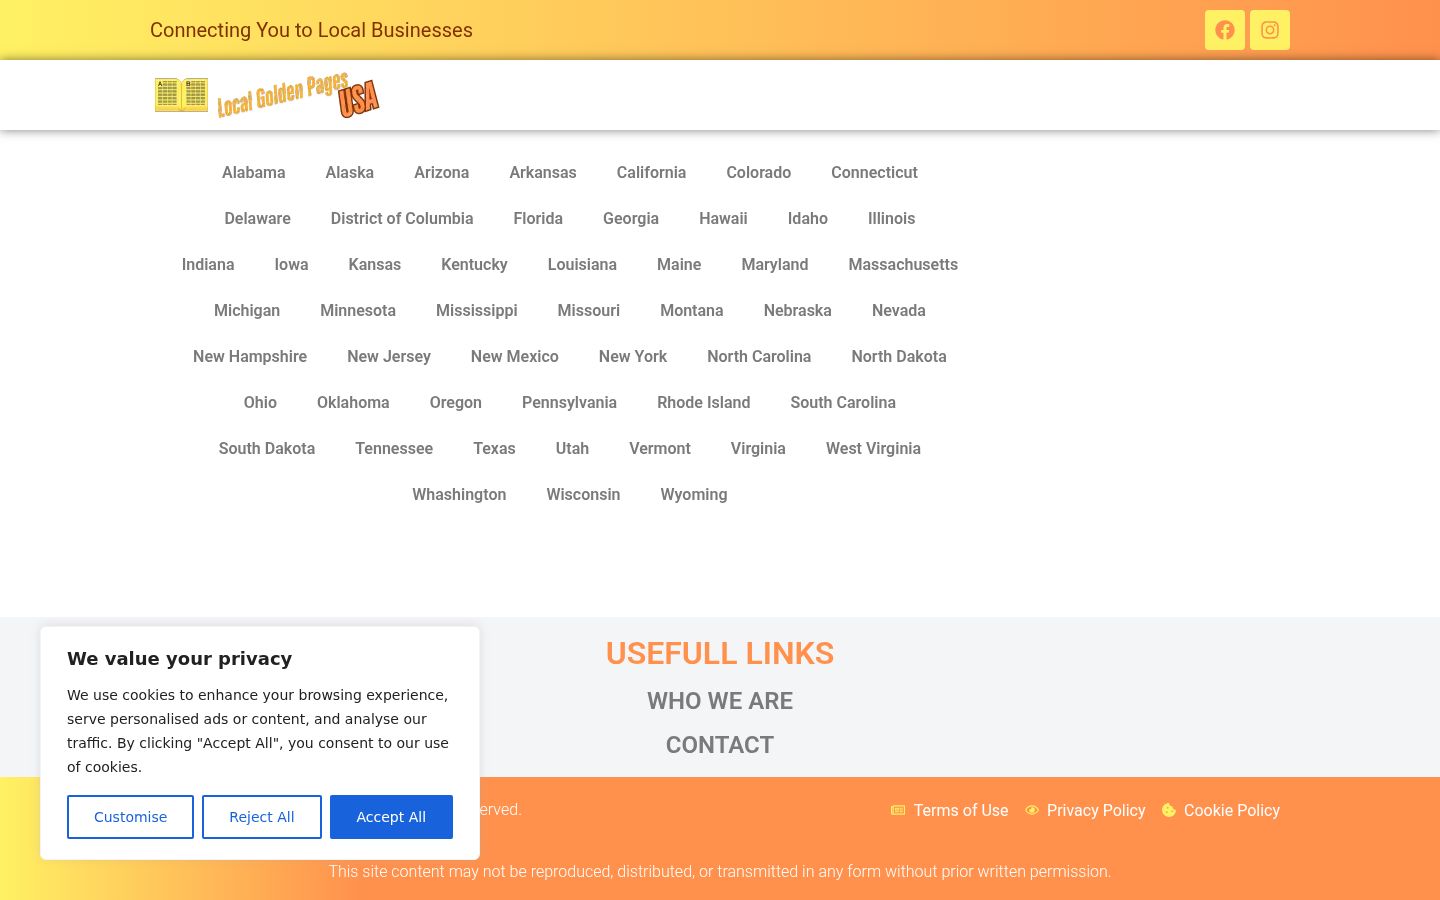Open the Facebook social icon
Image resolution: width=1440 pixels, height=900 pixels.
[x=1224, y=30]
